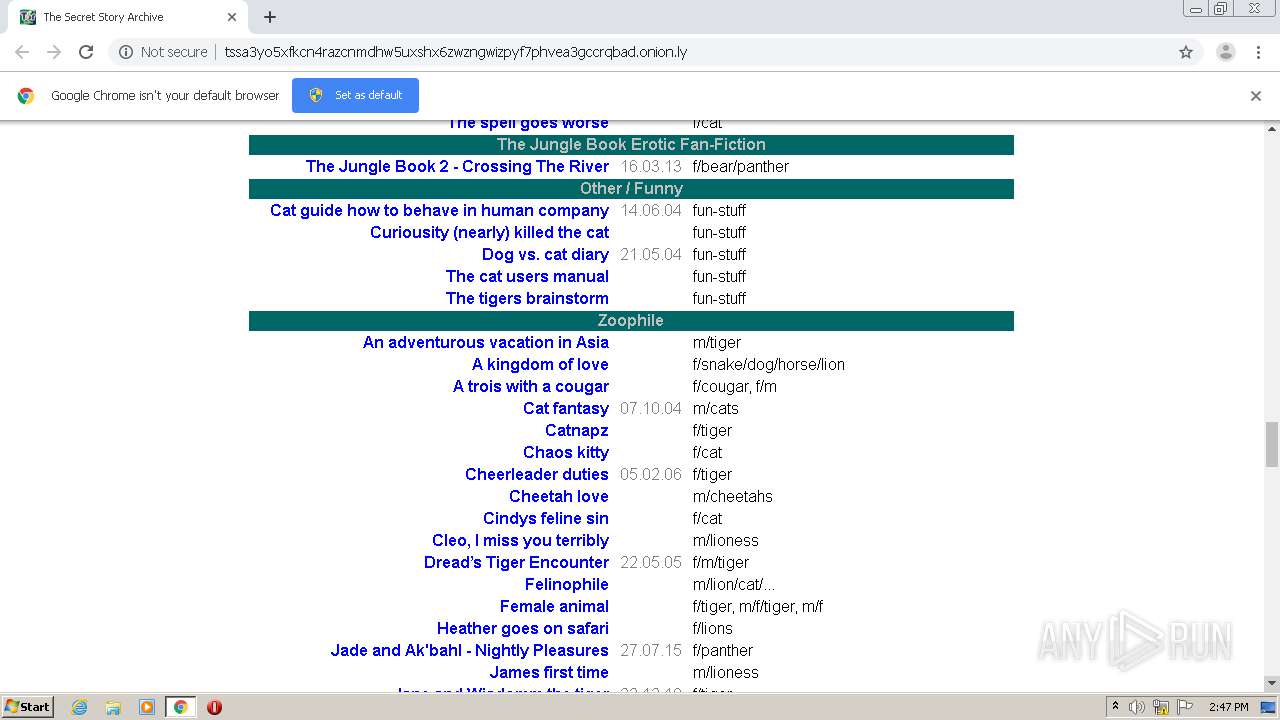The image size is (1280, 720).
Task: Open Dog vs. cat diary link
Action: click(x=545, y=254)
